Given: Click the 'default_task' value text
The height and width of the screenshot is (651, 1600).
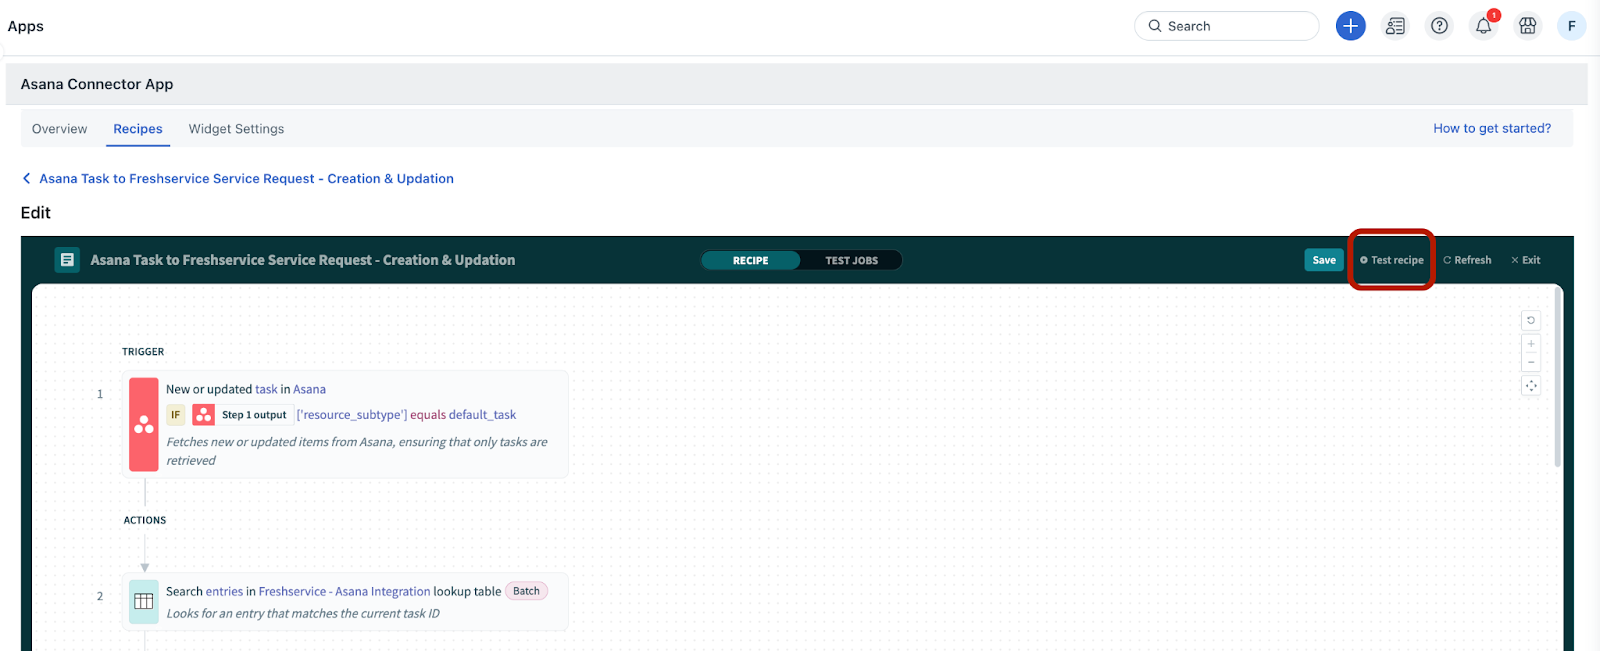Looking at the screenshot, I should 483,415.
